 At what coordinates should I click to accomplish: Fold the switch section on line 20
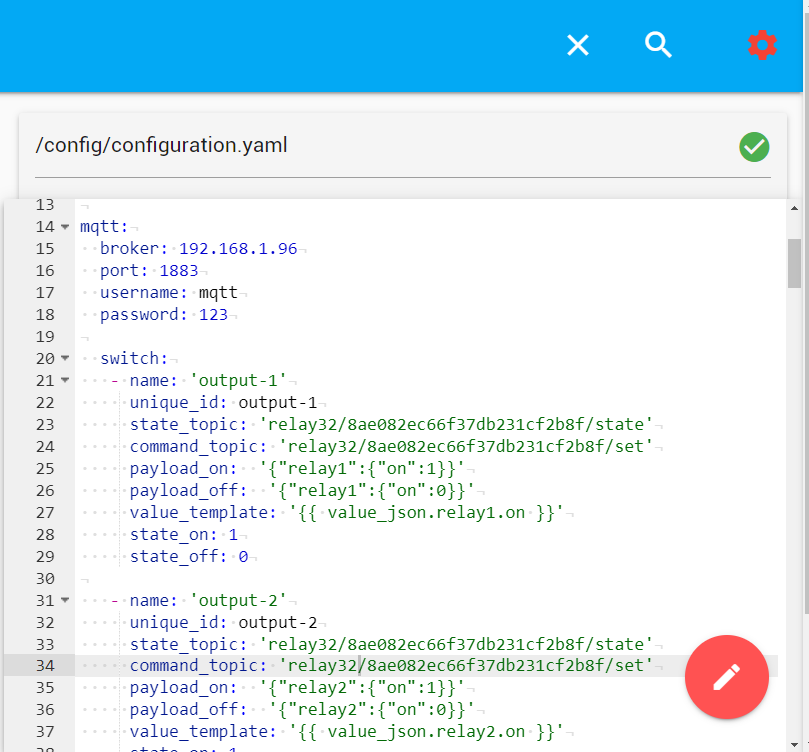tap(65, 359)
